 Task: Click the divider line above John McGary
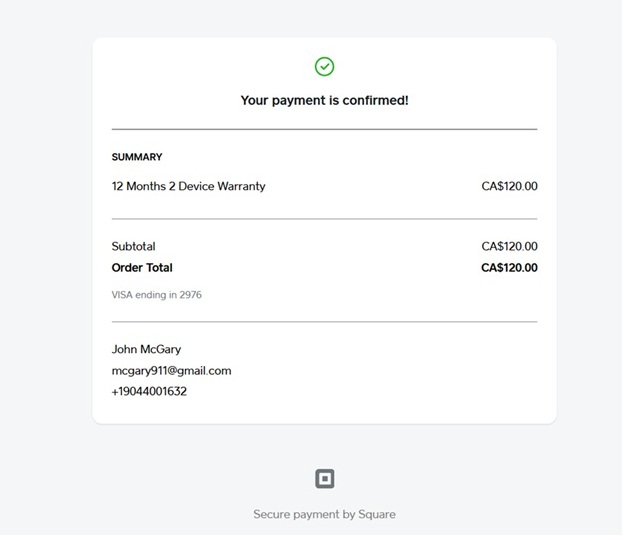[x=324, y=322]
